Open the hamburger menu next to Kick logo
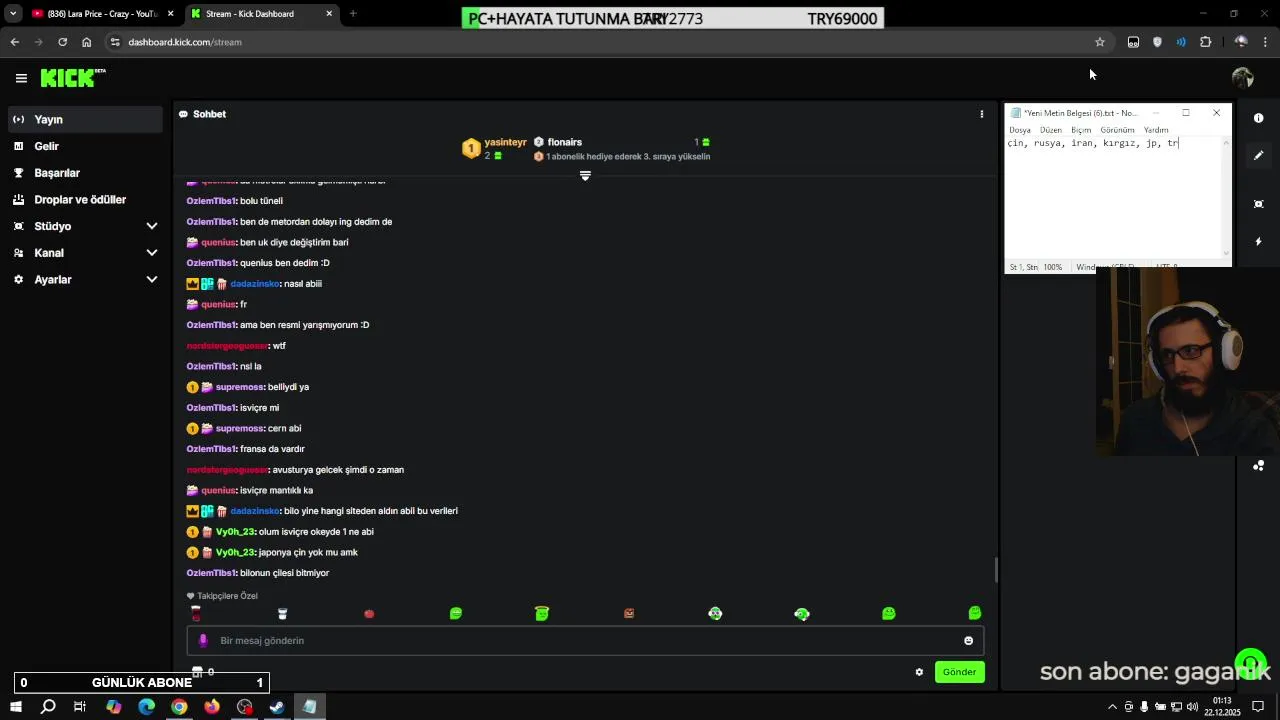1280x720 pixels. pos(21,78)
